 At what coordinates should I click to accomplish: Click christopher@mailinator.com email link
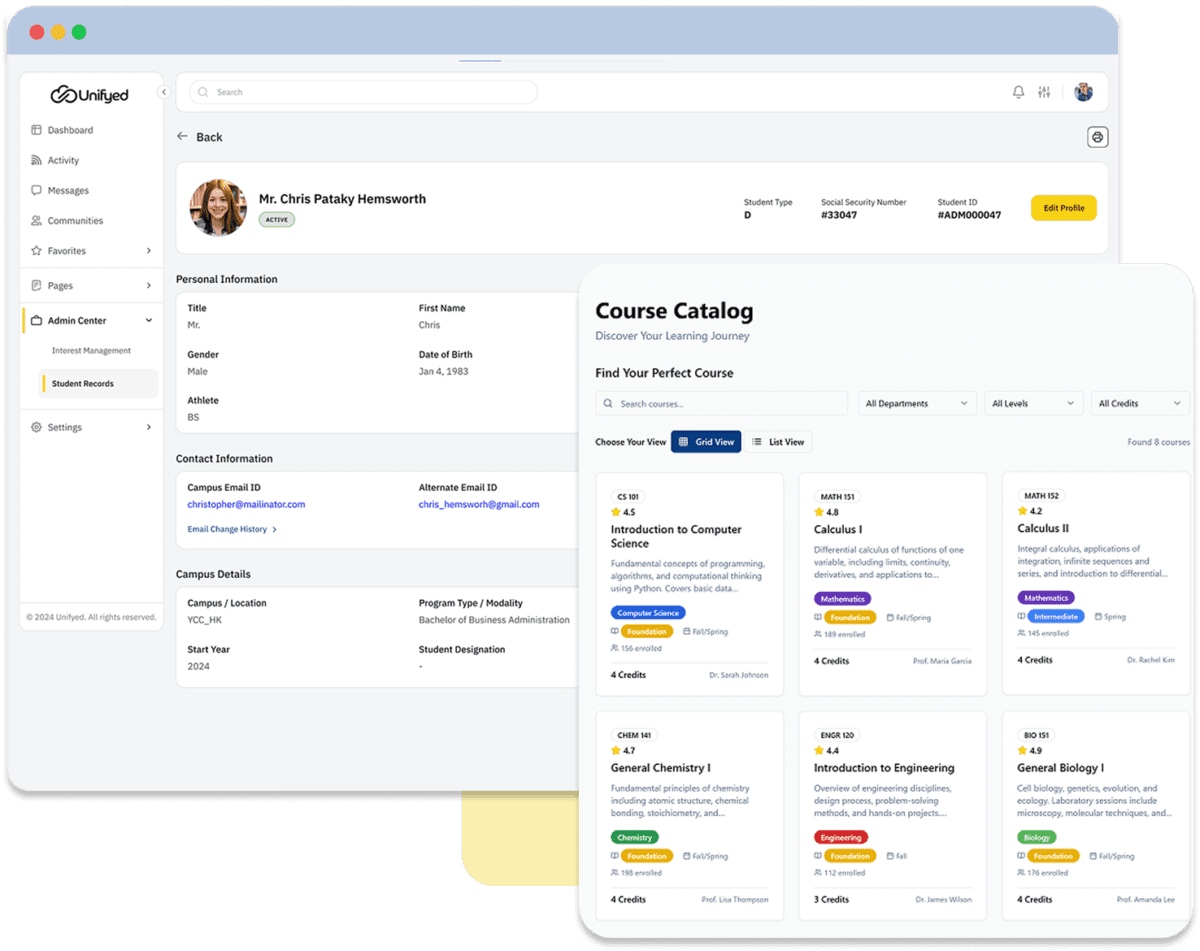coord(246,504)
